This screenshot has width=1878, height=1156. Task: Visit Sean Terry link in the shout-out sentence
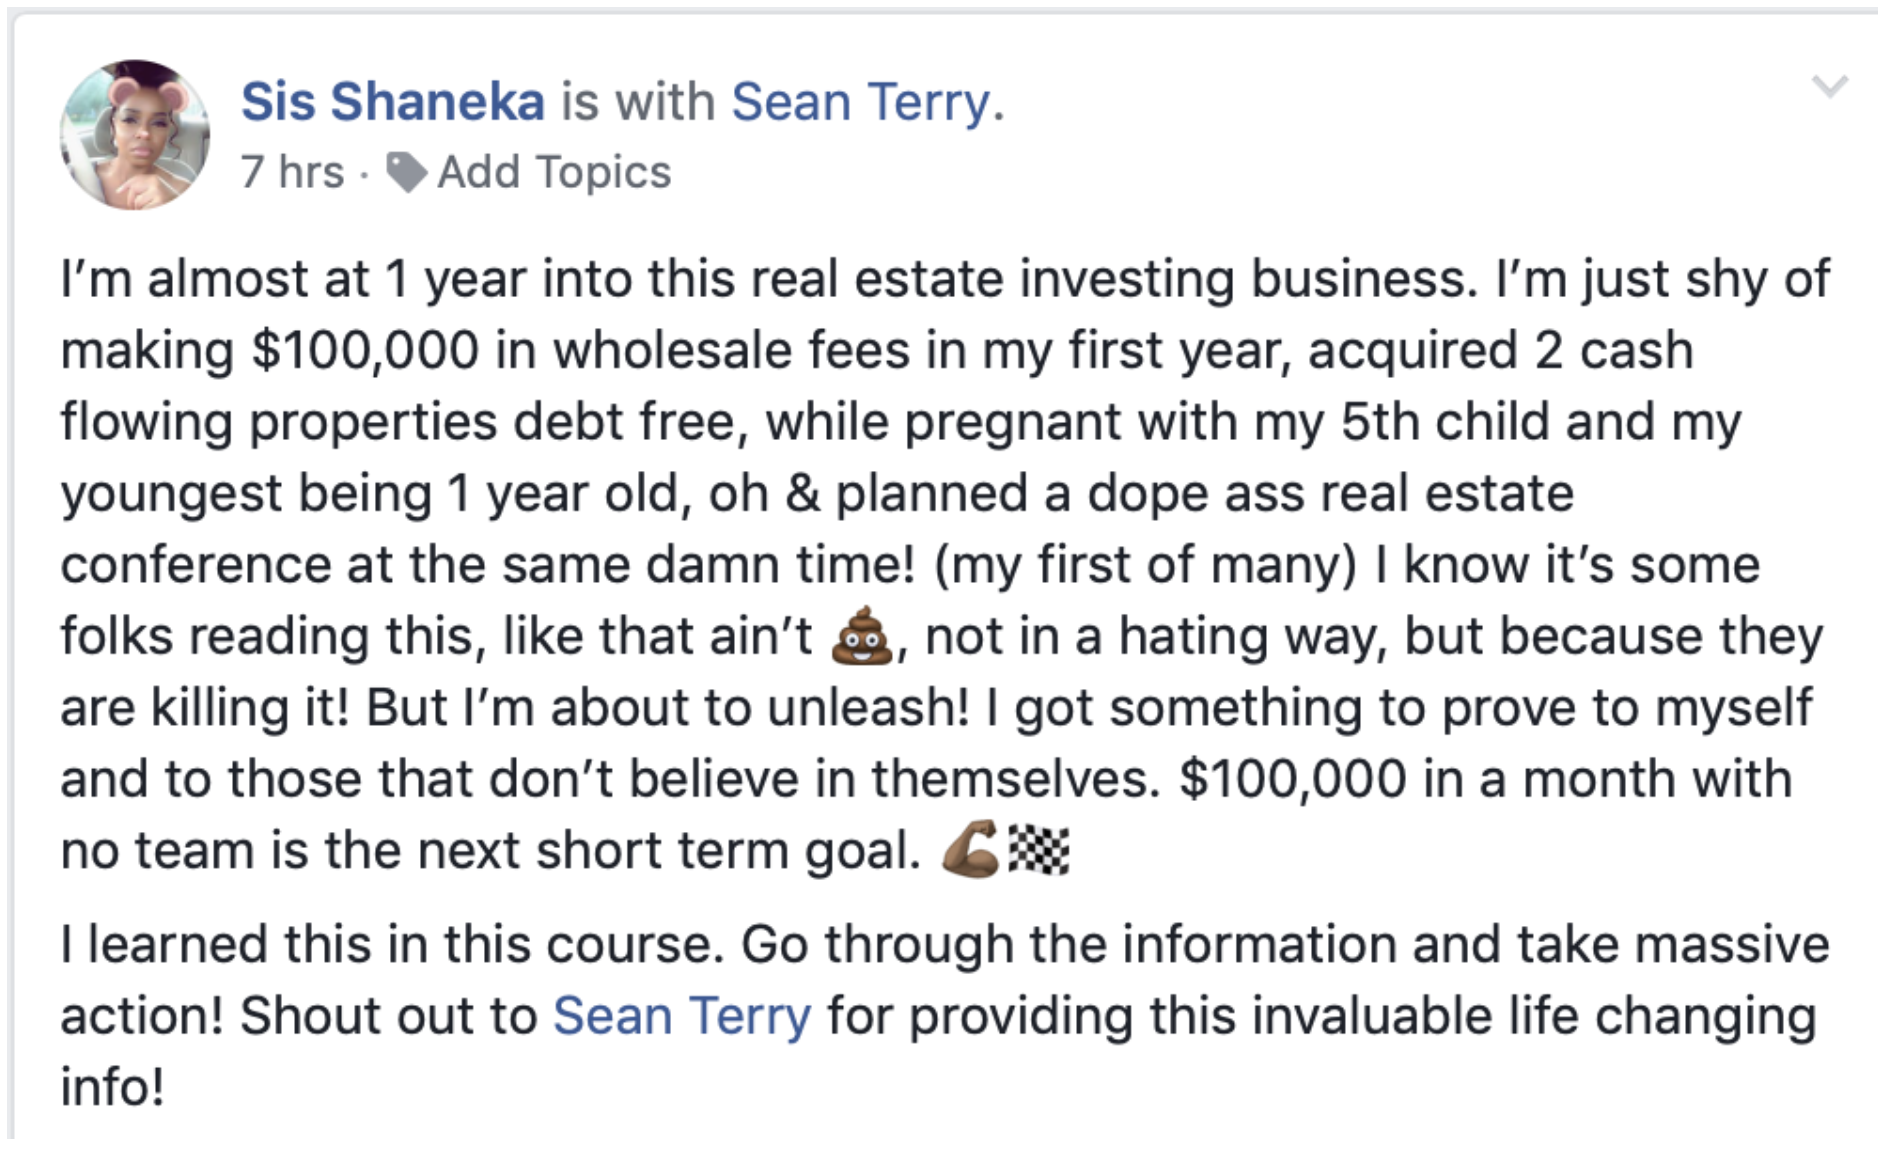click(x=682, y=1016)
